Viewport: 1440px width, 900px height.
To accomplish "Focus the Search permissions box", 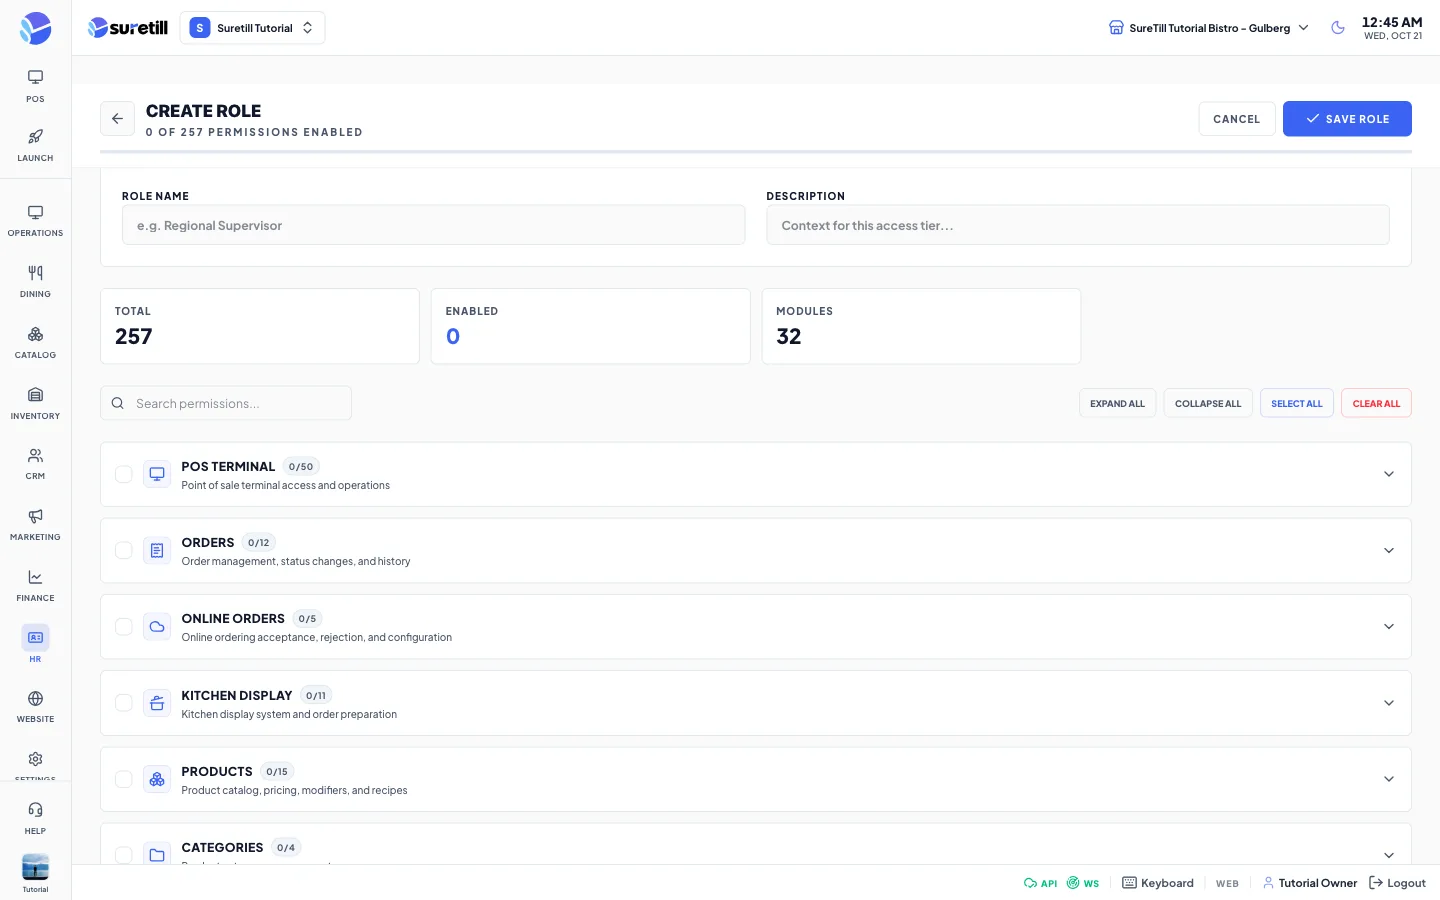I will pyautogui.click(x=226, y=403).
